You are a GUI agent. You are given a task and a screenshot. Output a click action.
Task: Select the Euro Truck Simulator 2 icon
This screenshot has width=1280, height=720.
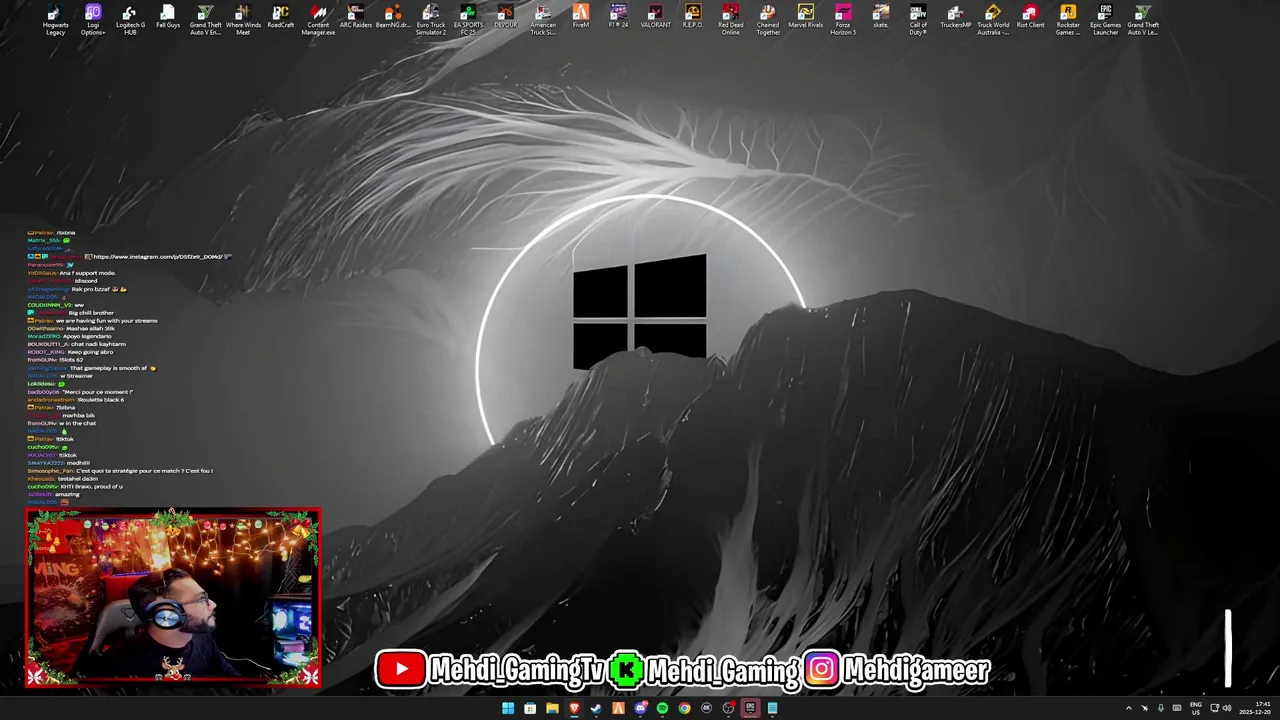click(x=431, y=20)
